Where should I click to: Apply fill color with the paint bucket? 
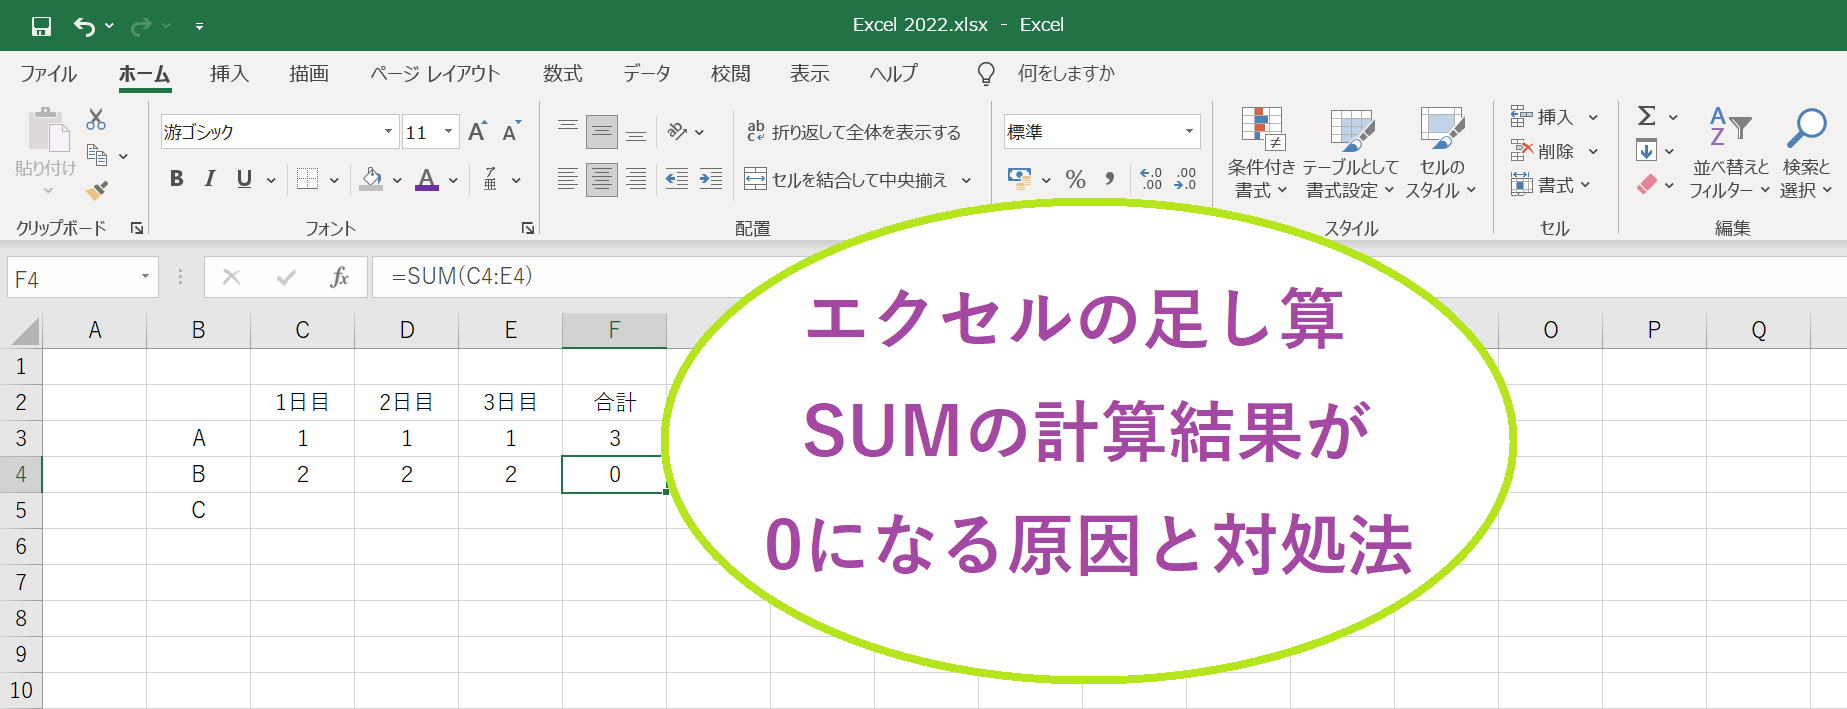(372, 179)
